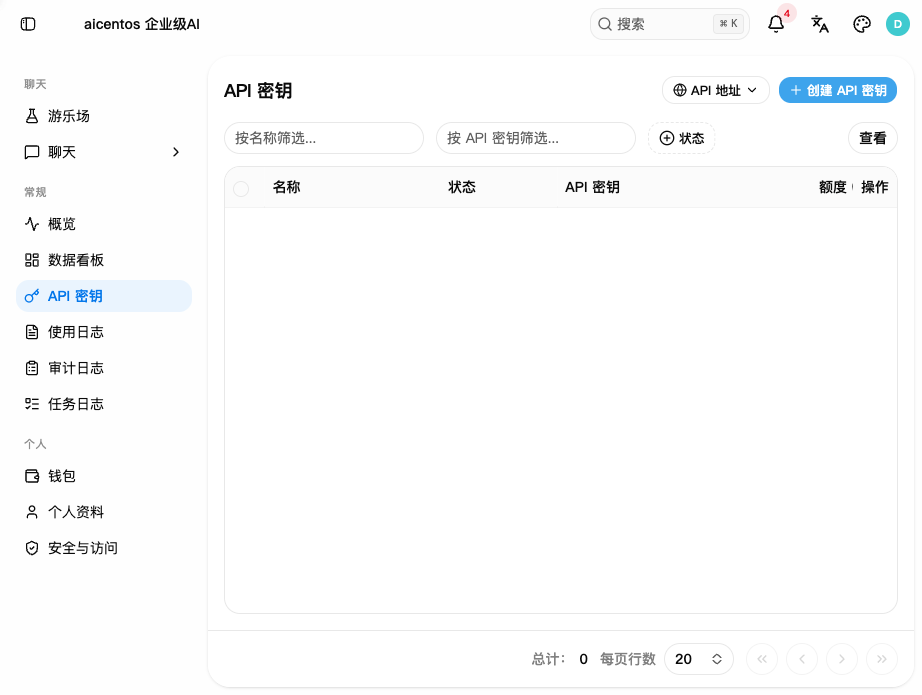This screenshot has height=695, width=922.
Task: Toggle the sidebar panel icon
Action: coord(28,24)
